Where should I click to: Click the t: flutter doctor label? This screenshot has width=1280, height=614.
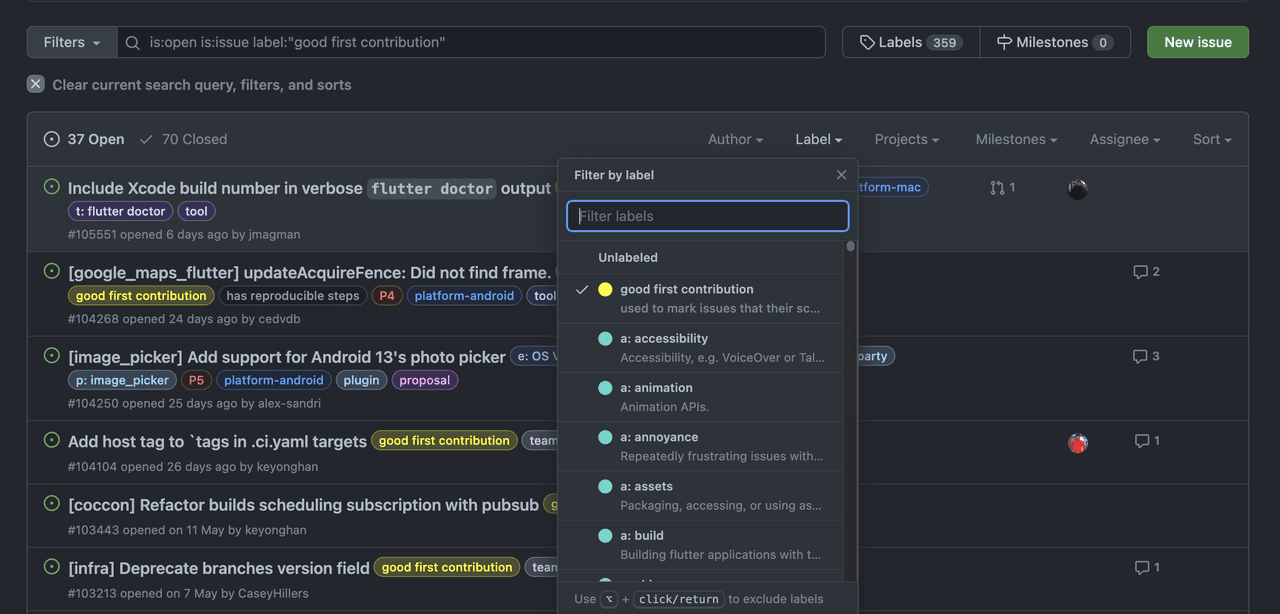coord(121,211)
